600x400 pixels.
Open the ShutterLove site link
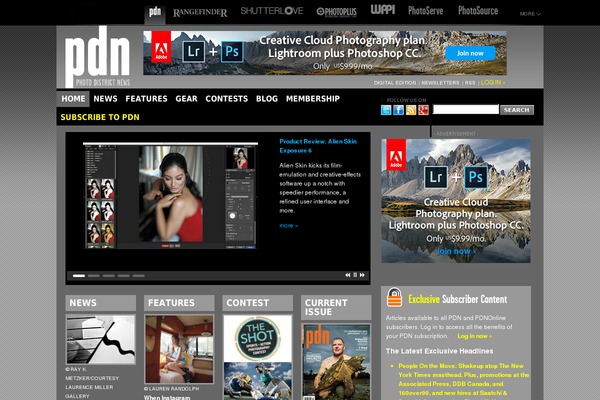coord(272,11)
